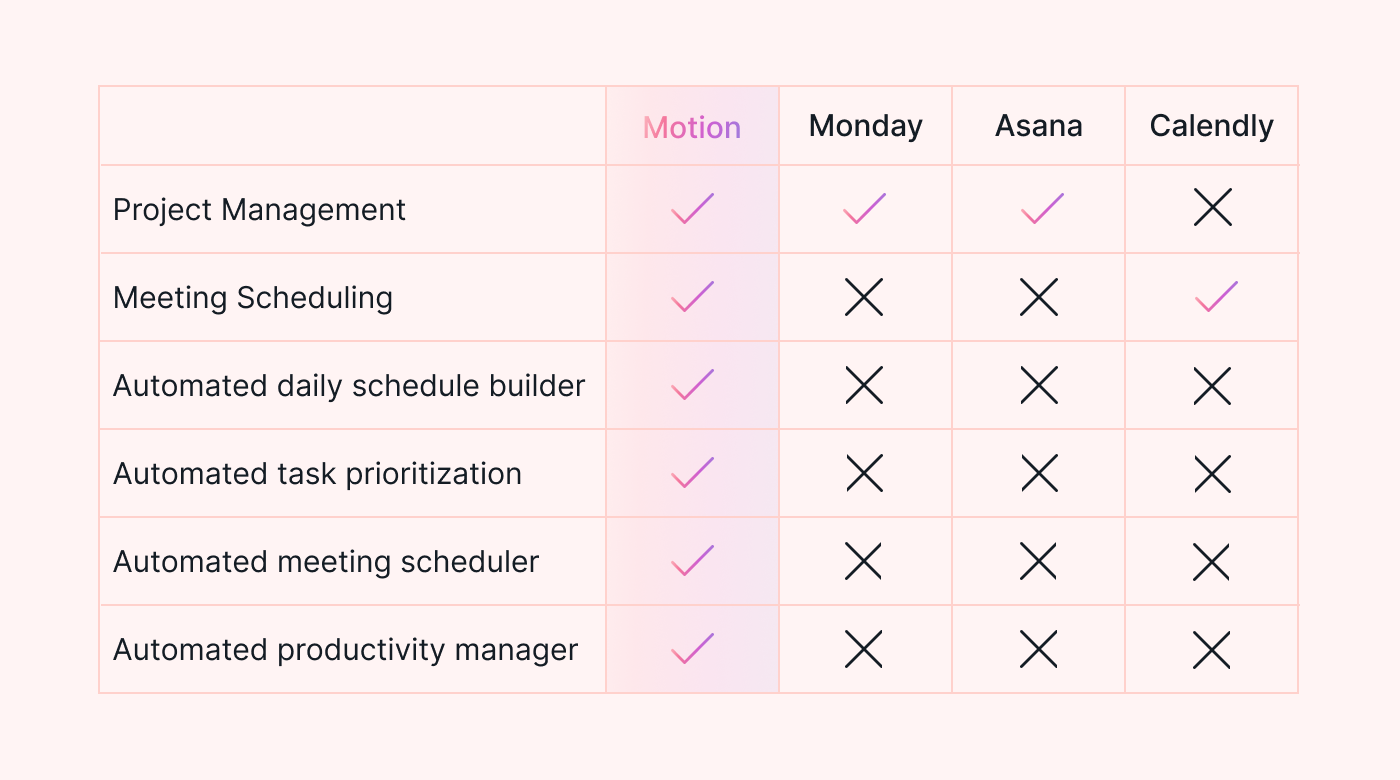
Task: Select the Monday column header
Action: coord(865,126)
